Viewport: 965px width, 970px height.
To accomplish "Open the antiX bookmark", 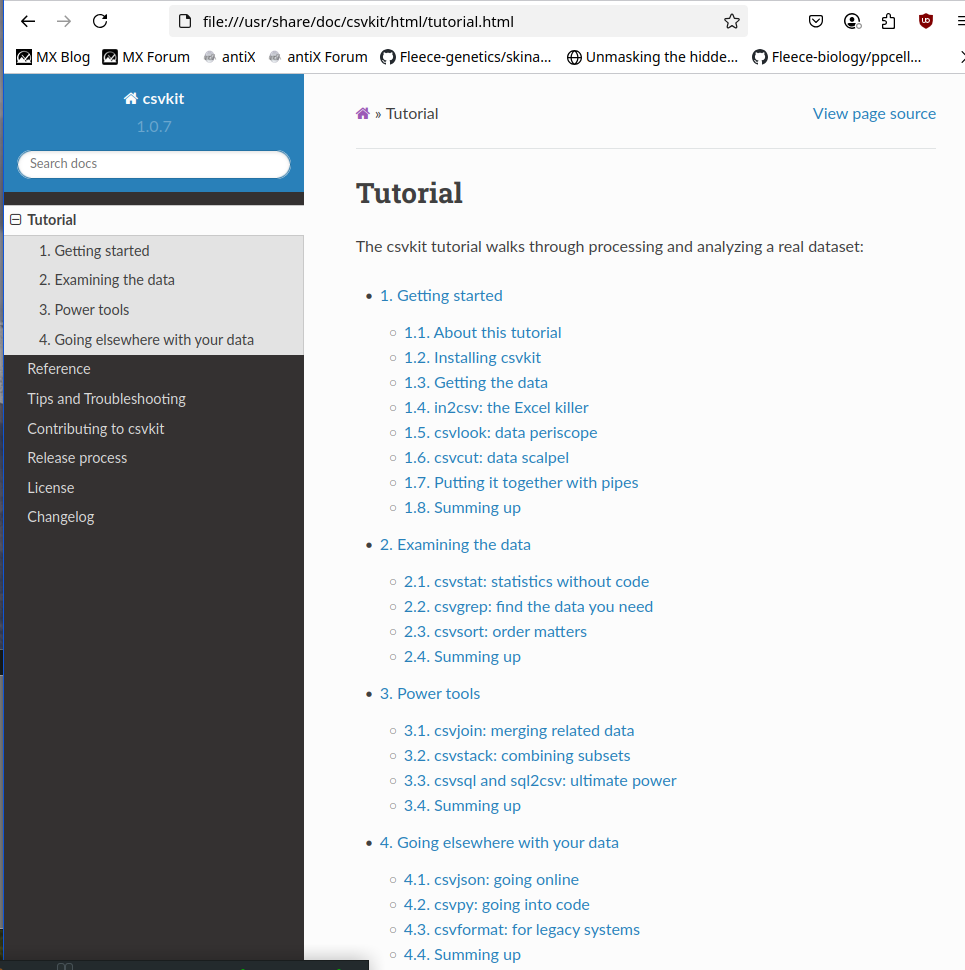I will [x=229, y=57].
